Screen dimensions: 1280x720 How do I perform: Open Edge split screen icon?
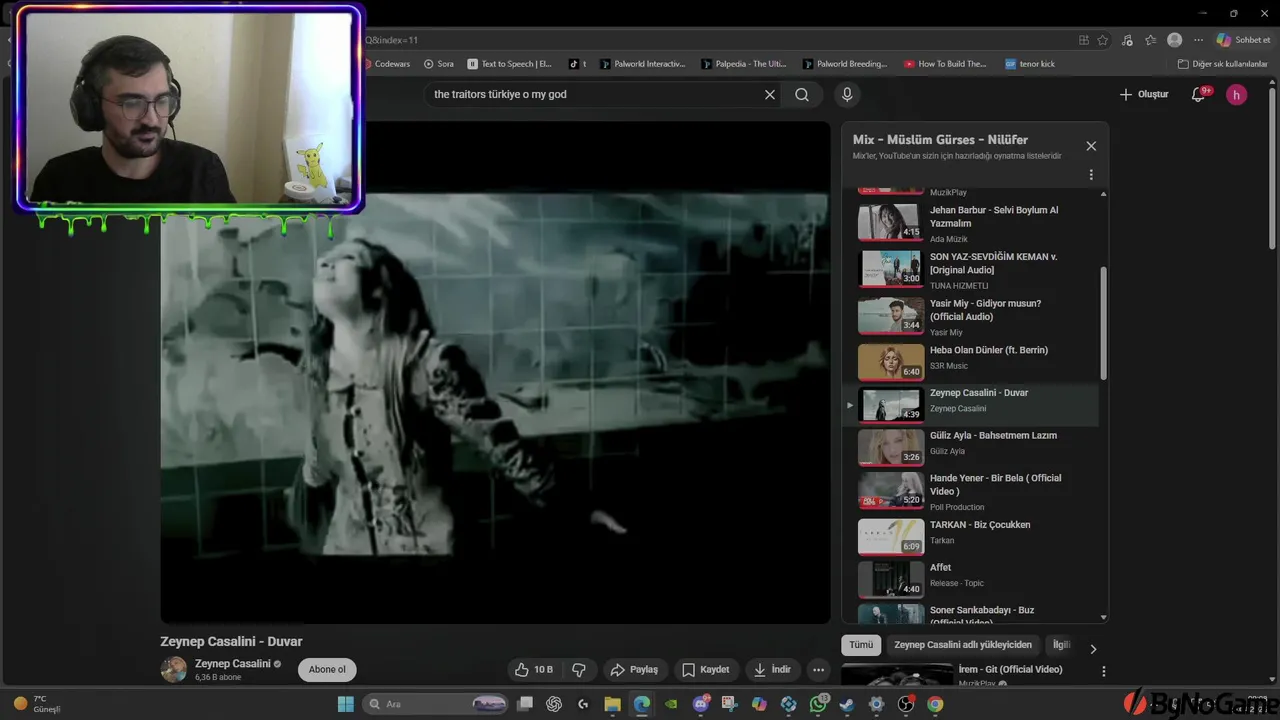1084,40
